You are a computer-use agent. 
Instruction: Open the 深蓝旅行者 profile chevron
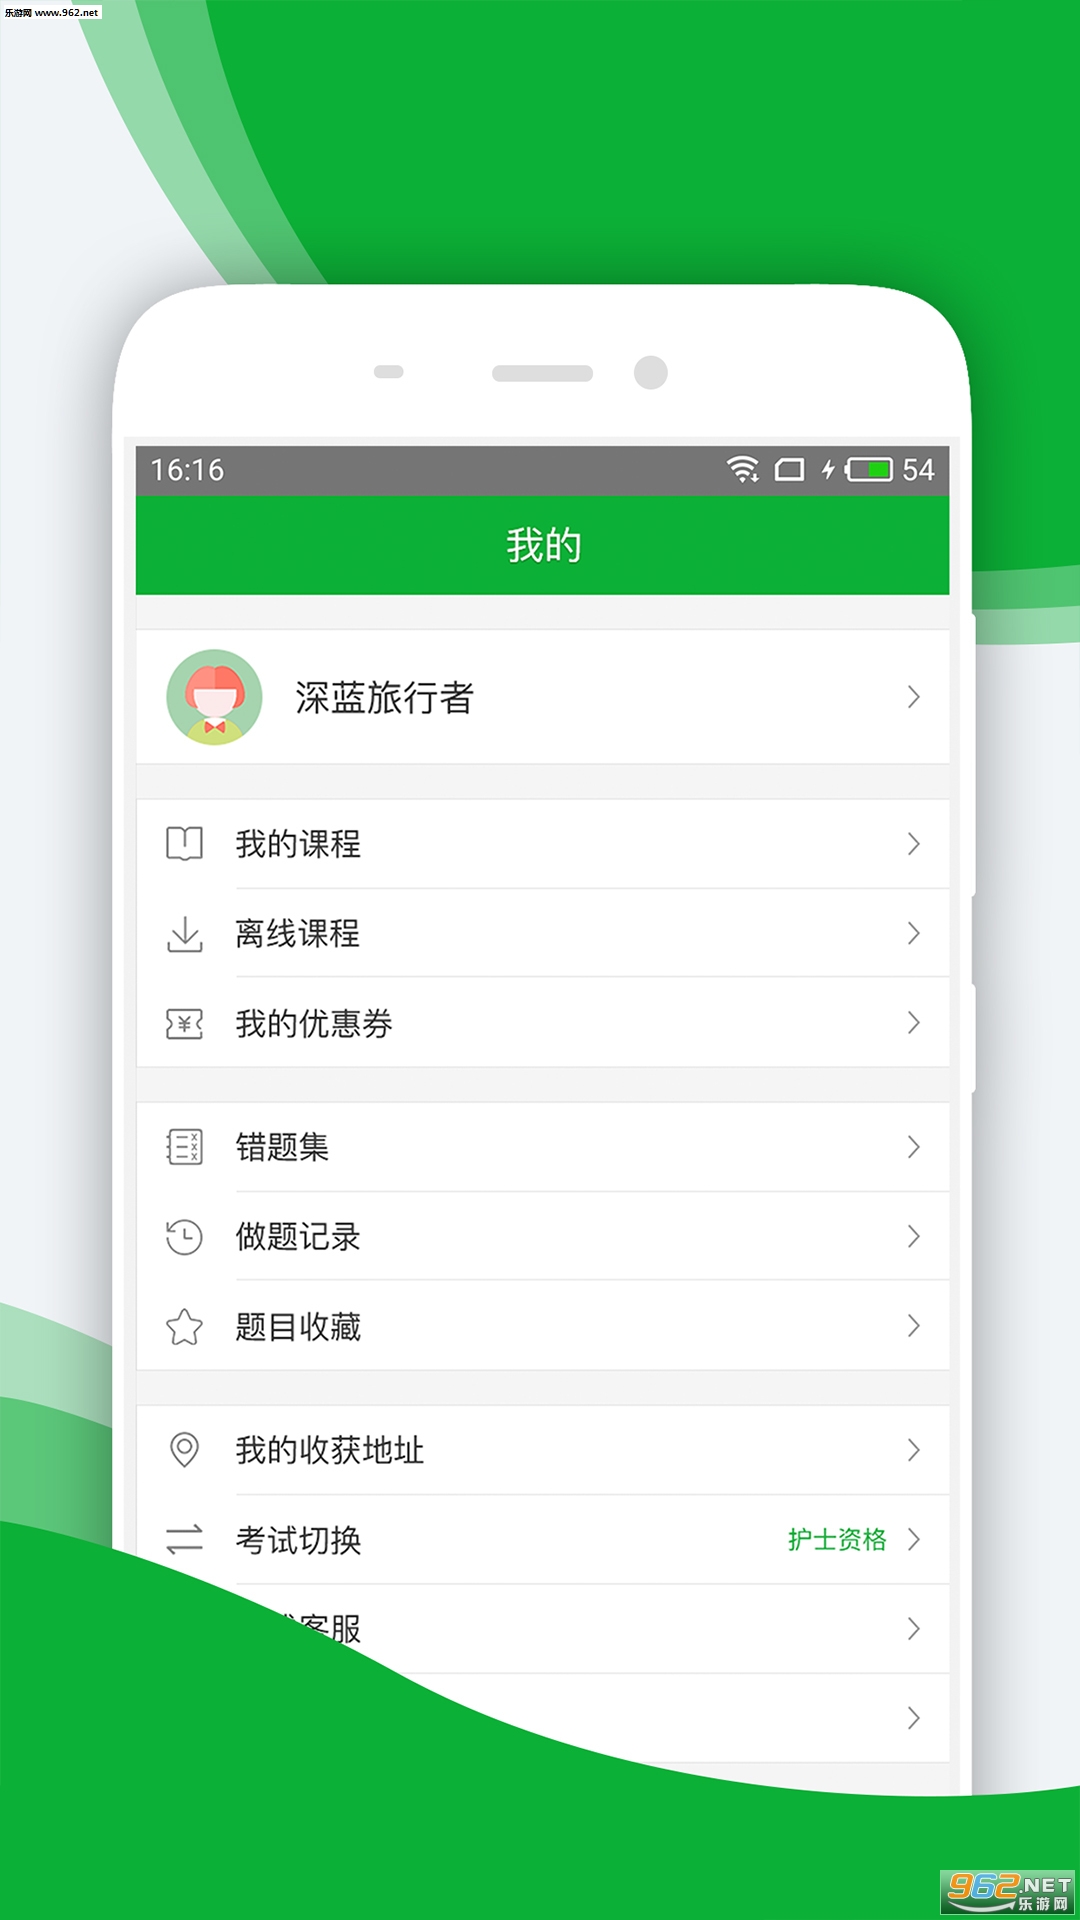(913, 697)
